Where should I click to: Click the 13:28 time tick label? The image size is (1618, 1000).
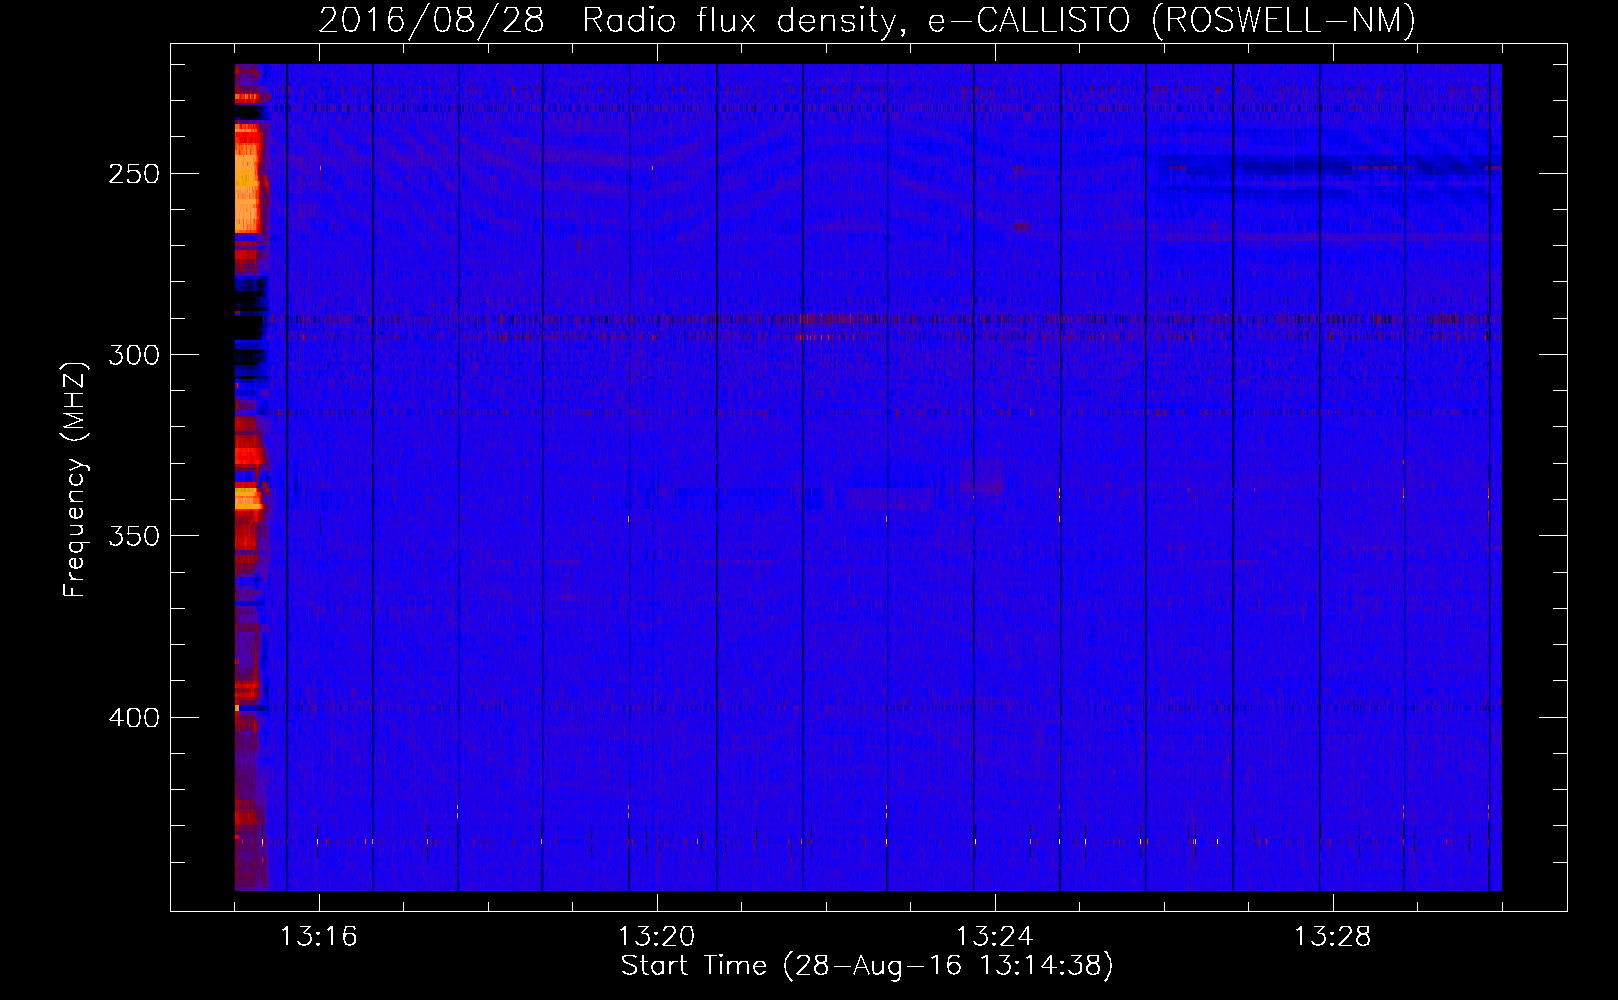click(x=1333, y=937)
